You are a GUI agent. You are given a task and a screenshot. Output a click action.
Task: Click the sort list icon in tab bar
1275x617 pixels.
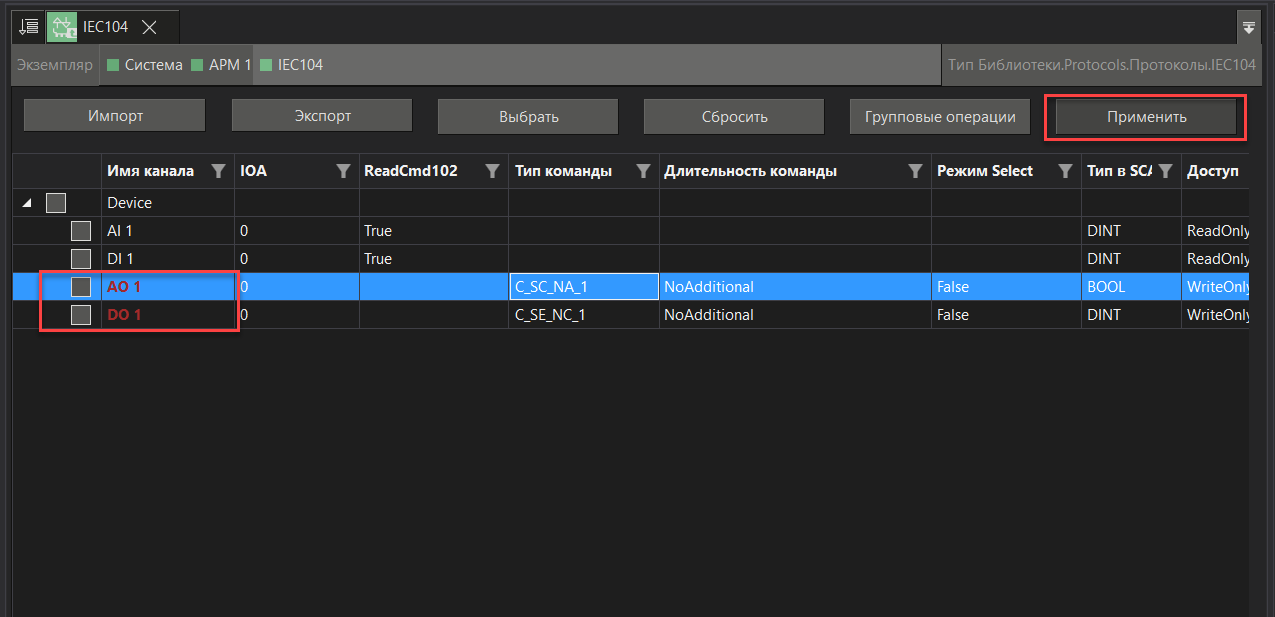click(29, 27)
